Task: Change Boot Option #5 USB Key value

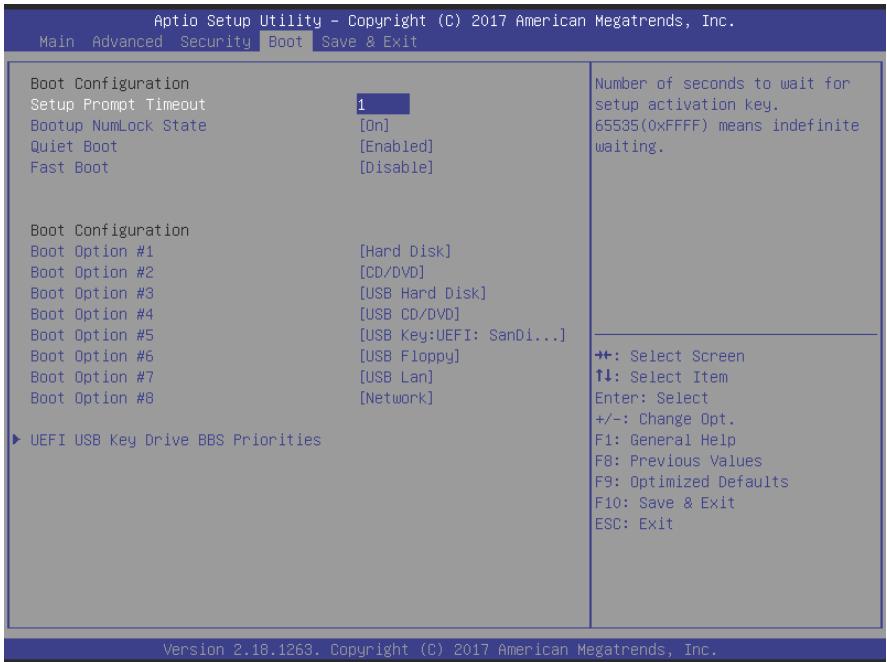Action: 463,335
